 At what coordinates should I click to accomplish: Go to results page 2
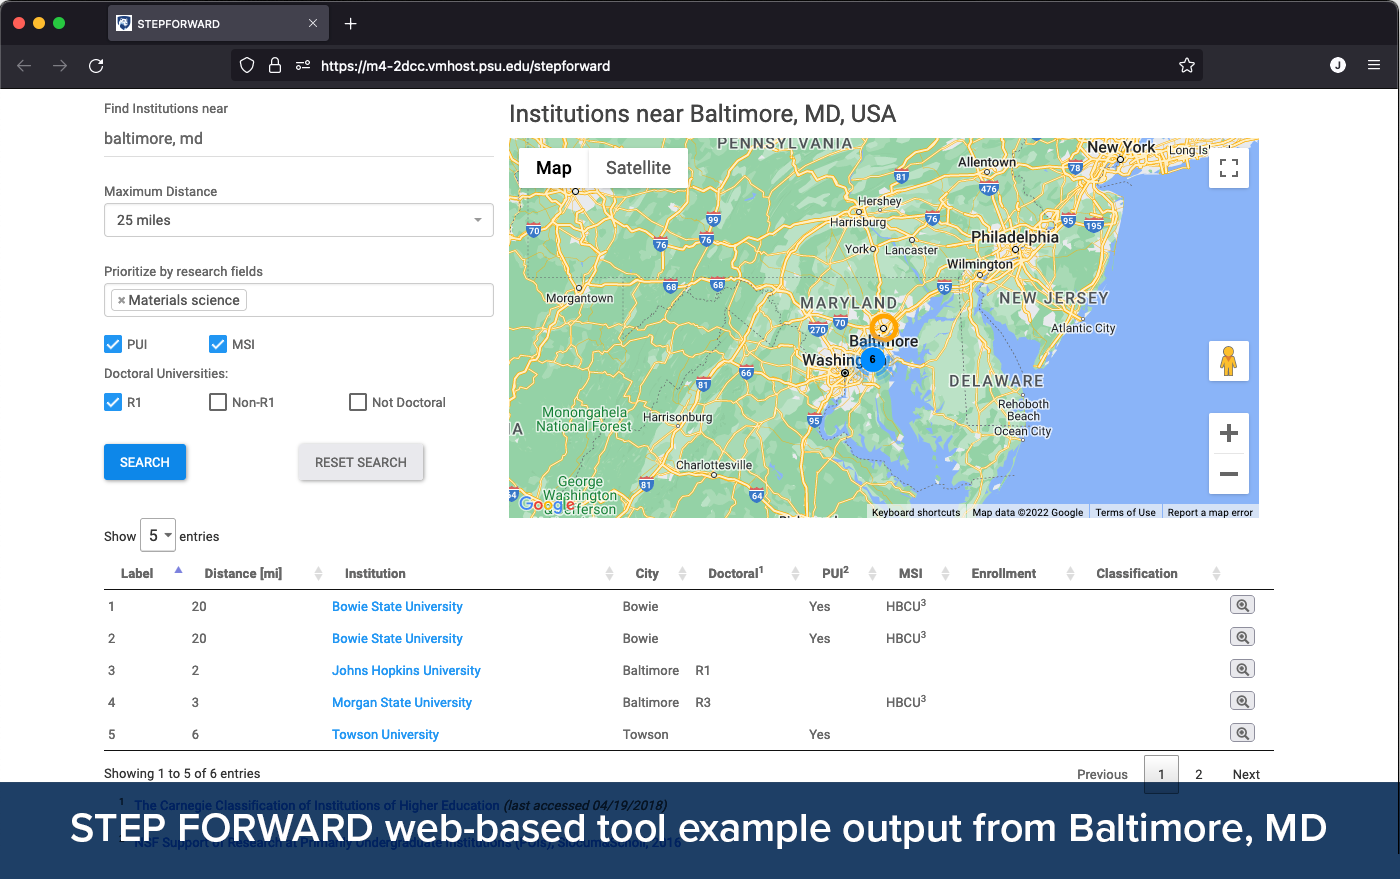[x=1198, y=774]
